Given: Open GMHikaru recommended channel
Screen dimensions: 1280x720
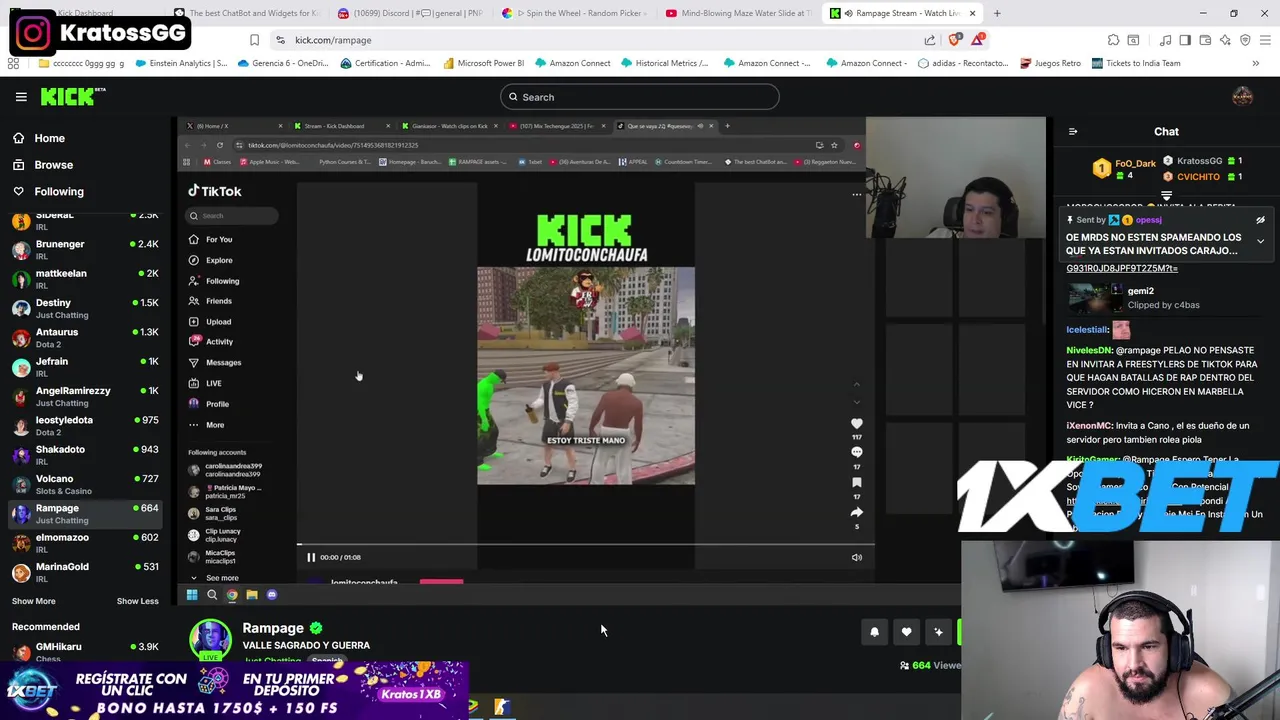Looking at the screenshot, I should pyautogui.click(x=85, y=652).
